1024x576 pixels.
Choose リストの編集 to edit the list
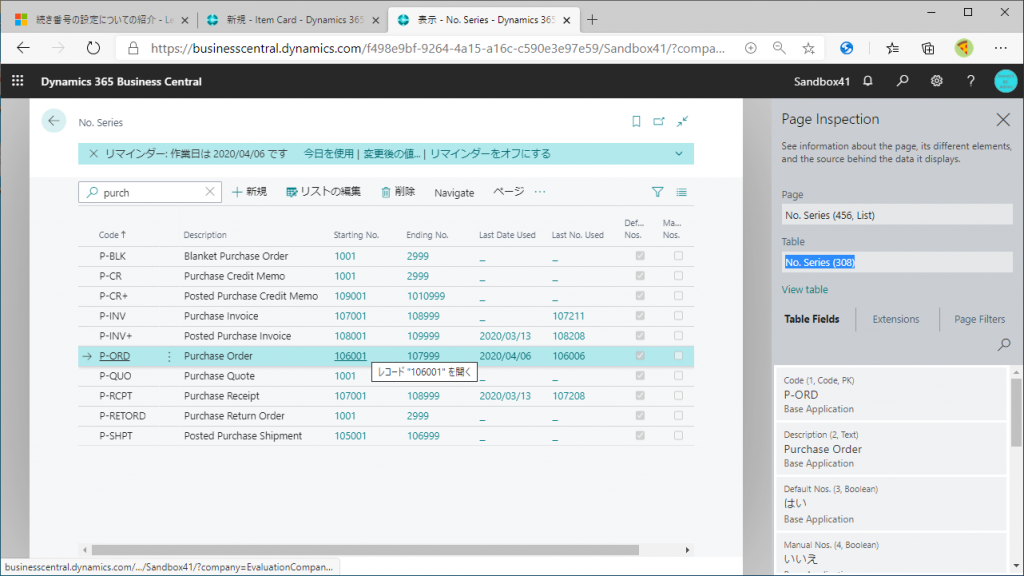coord(323,192)
